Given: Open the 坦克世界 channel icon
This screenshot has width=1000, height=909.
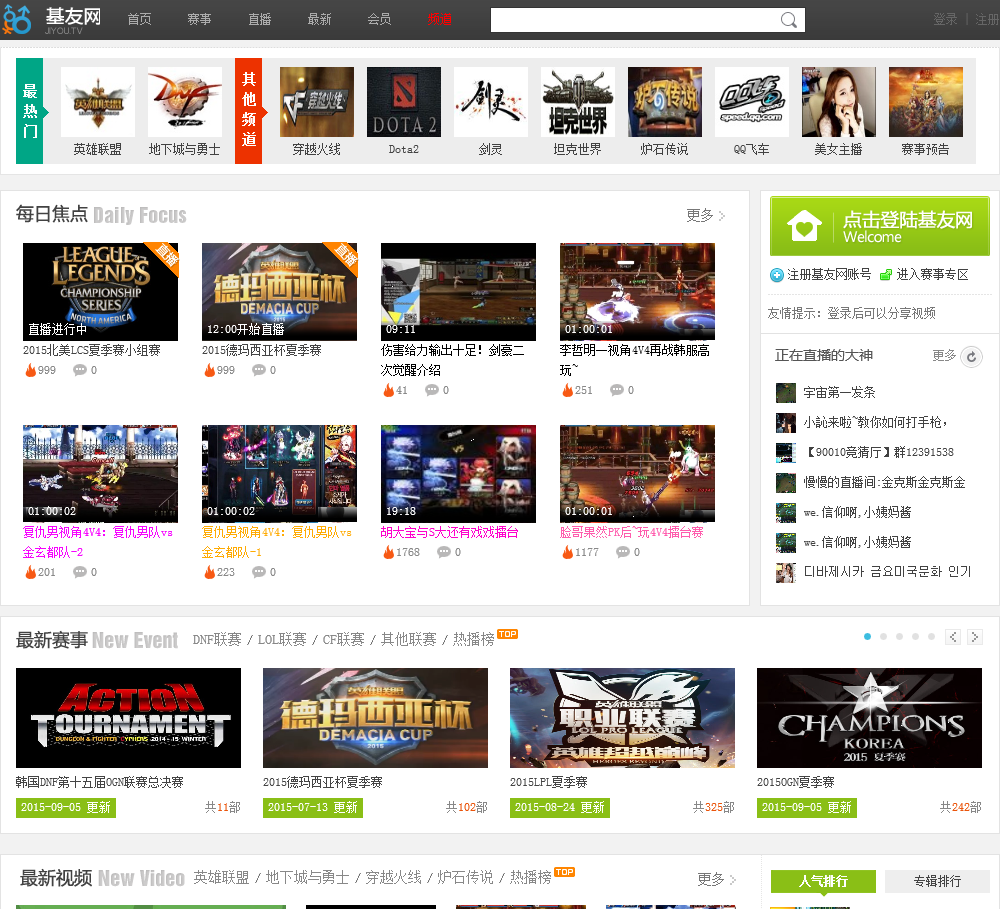Looking at the screenshot, I should pyautogui.click(x=578, y=102).
